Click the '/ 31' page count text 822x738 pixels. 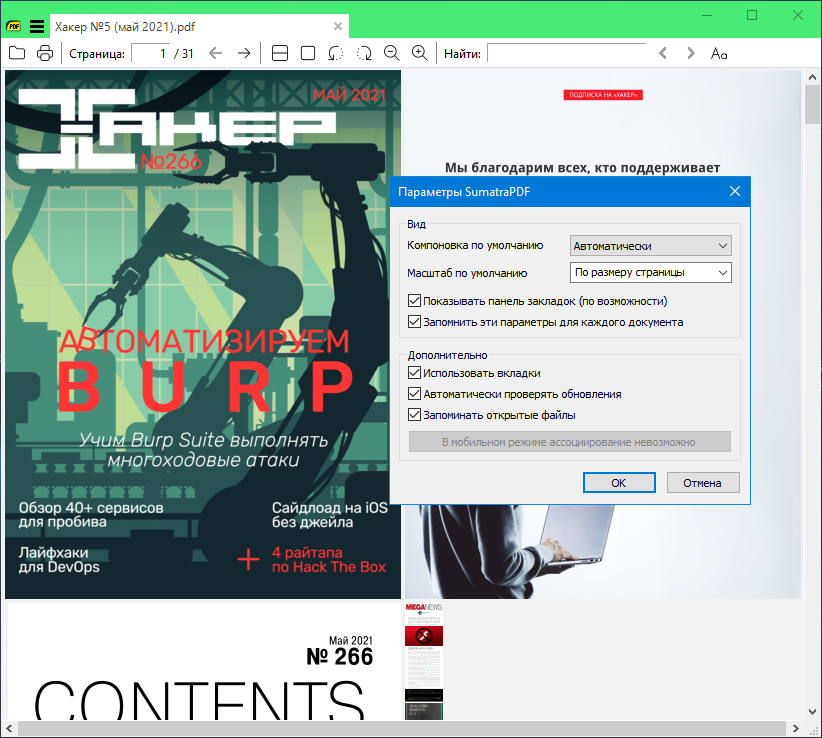(x=184, y=53)
